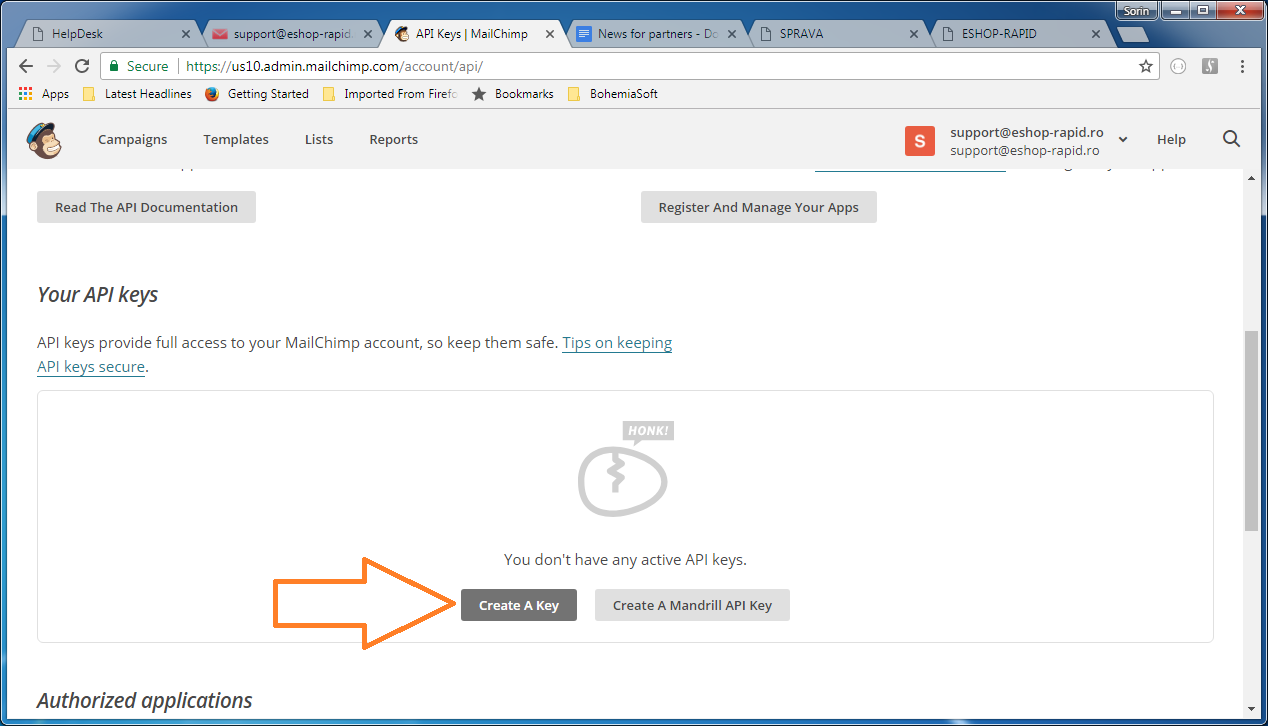Close the News for partners tab
1268x726 pixels.
(730, 34)
